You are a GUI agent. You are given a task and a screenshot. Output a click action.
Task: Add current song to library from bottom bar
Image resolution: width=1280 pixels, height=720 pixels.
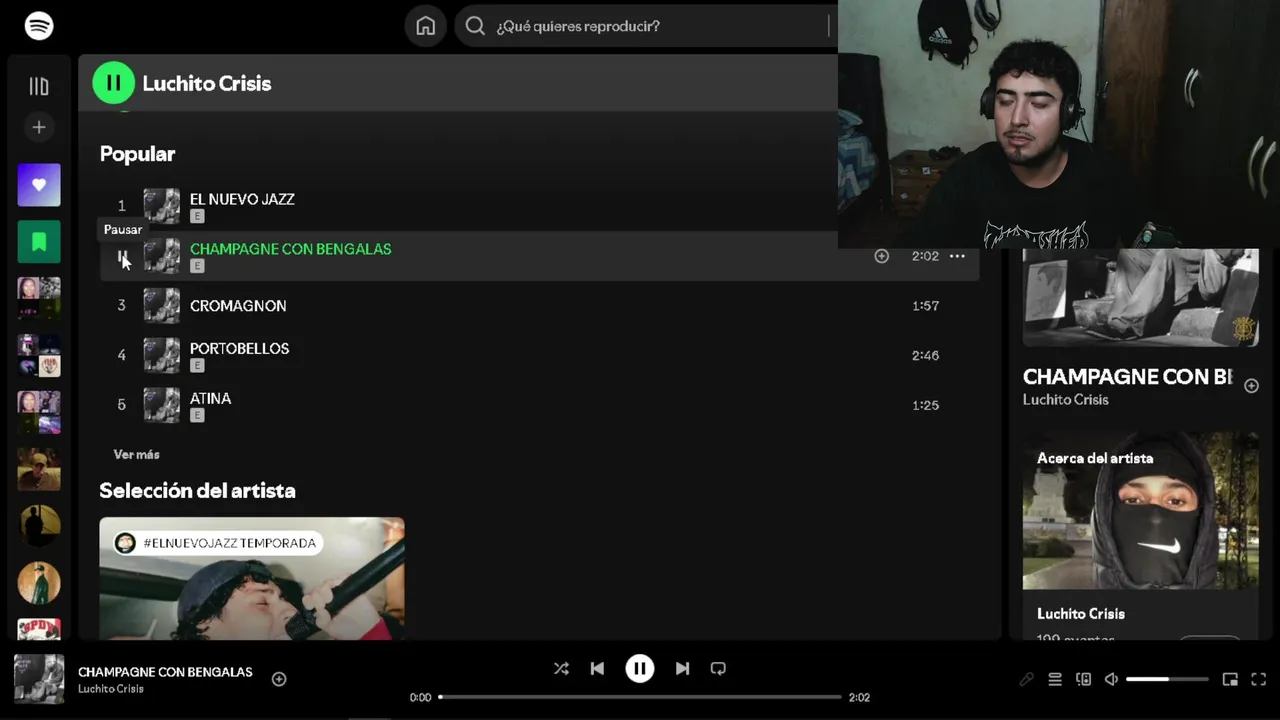[x=279, y=679]
